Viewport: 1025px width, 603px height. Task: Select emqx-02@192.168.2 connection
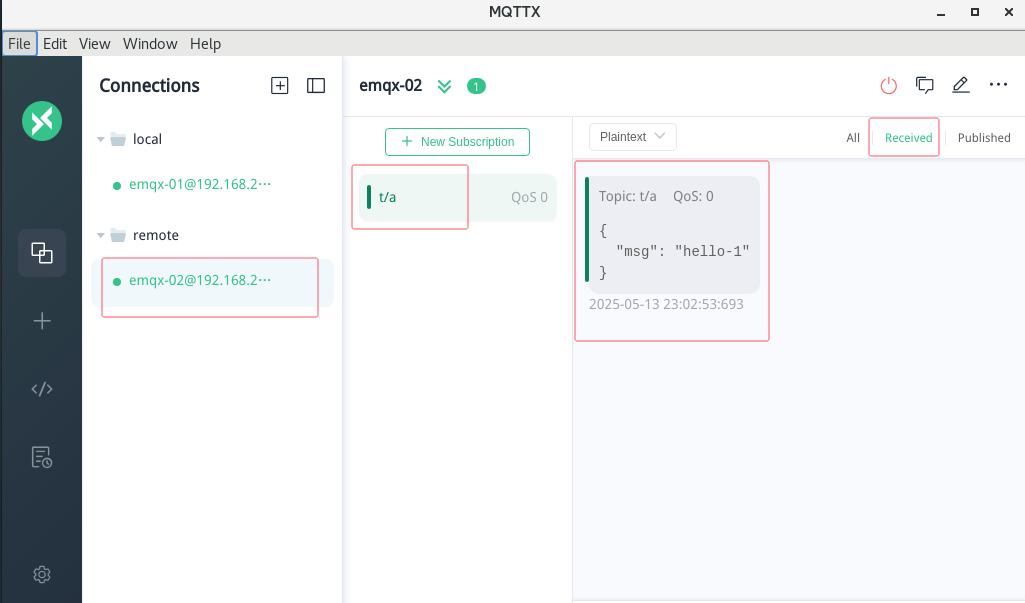click(x=212, y=283)
